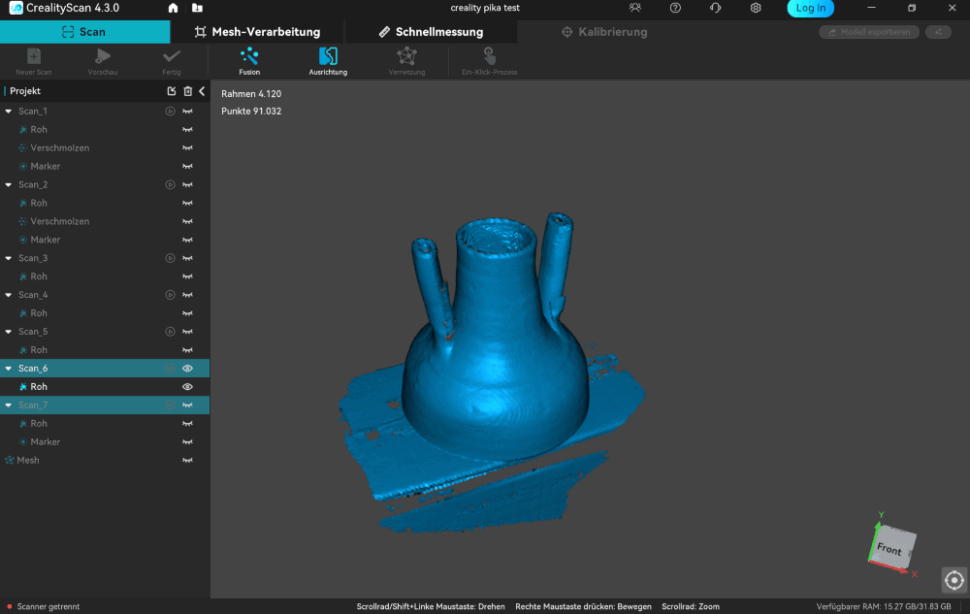Collapse the Scan_7 tree node
This screenshot has width=970, height=614.
[9, 405]
